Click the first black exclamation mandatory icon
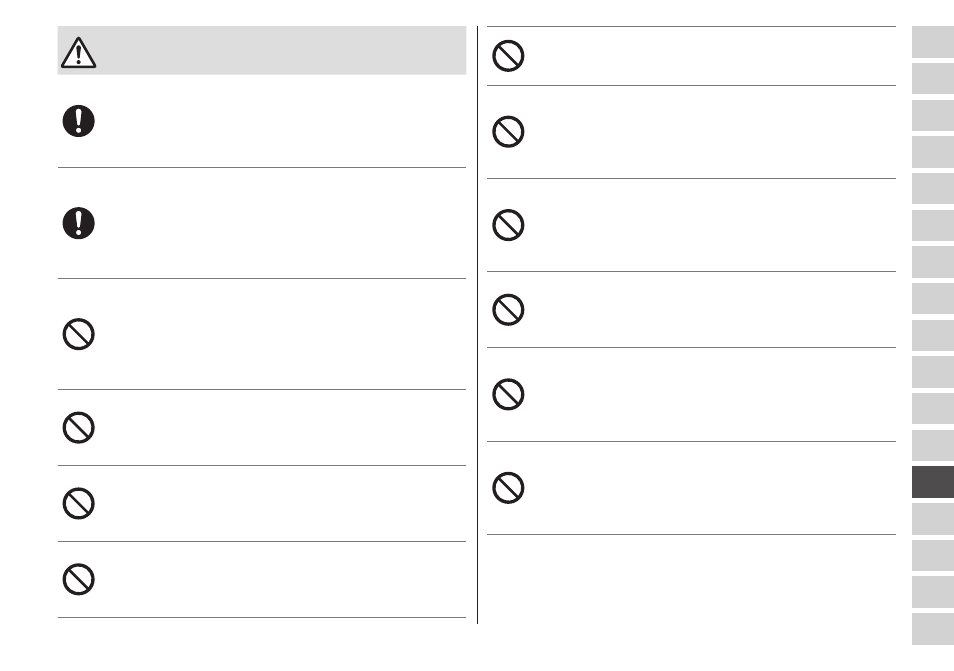Viewport: 954px width, 671px height. [x=78, y=121]
